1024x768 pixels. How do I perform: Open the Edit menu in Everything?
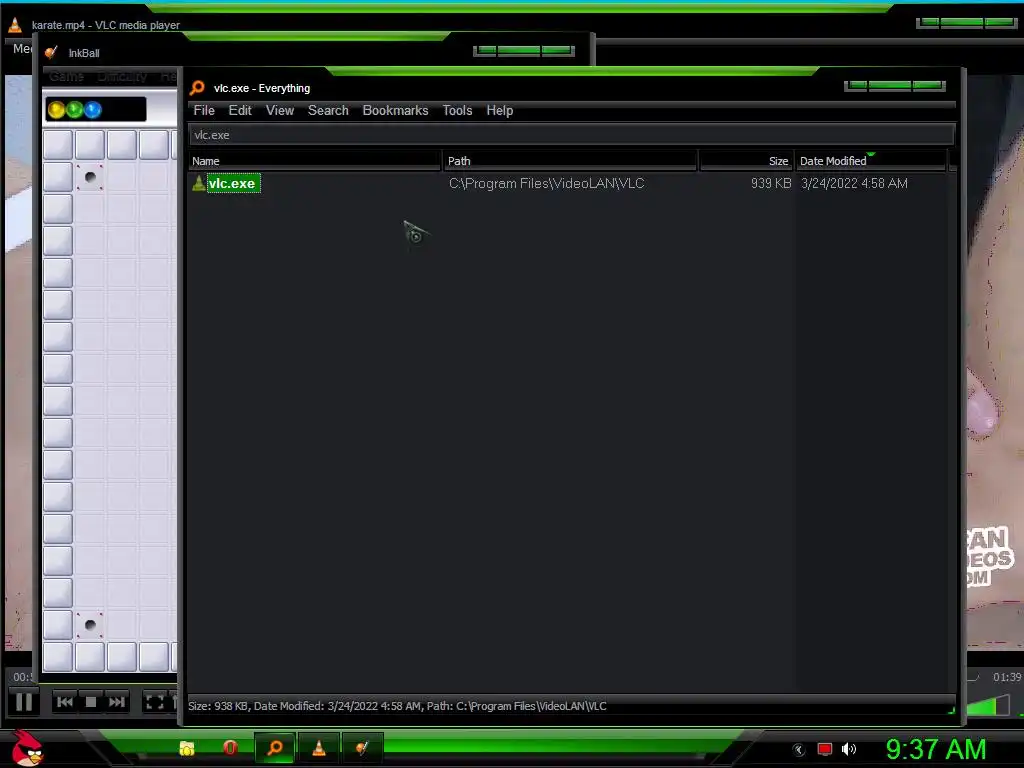click(x=240, y=110)
